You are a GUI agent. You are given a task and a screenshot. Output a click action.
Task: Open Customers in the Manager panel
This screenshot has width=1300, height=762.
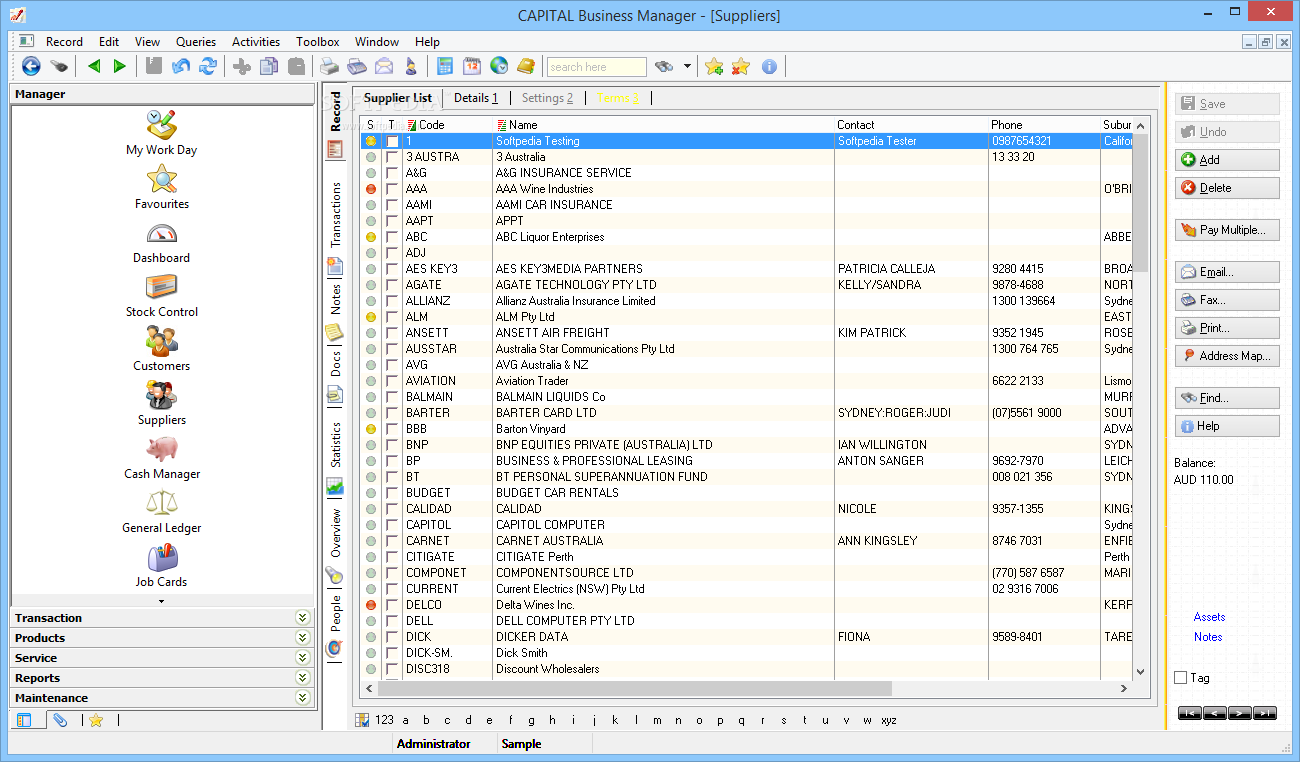coord(161,349)
